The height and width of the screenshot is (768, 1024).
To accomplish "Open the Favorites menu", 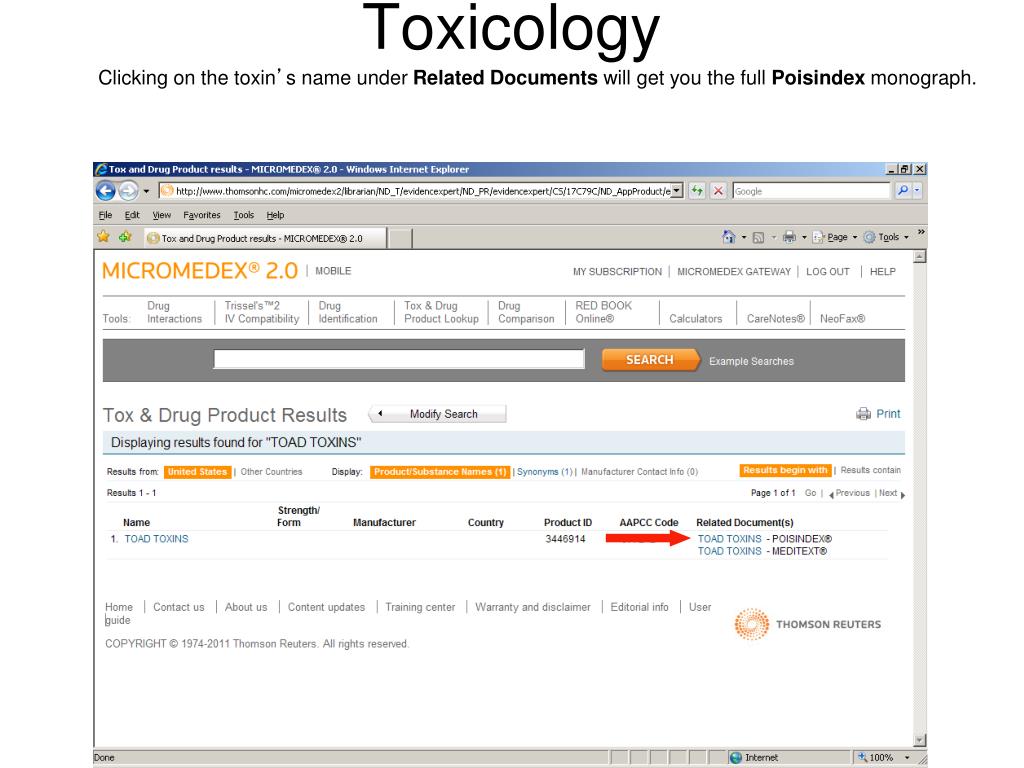I will pos(202,215).
